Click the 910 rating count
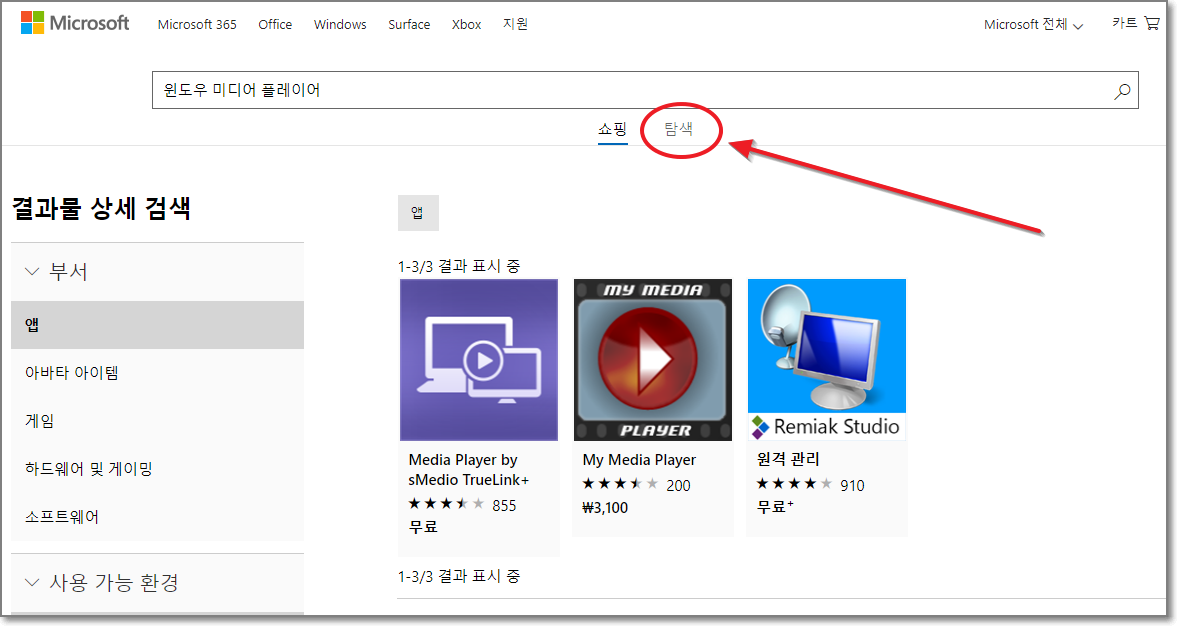 pyautogui.click(x=852, y=486)
